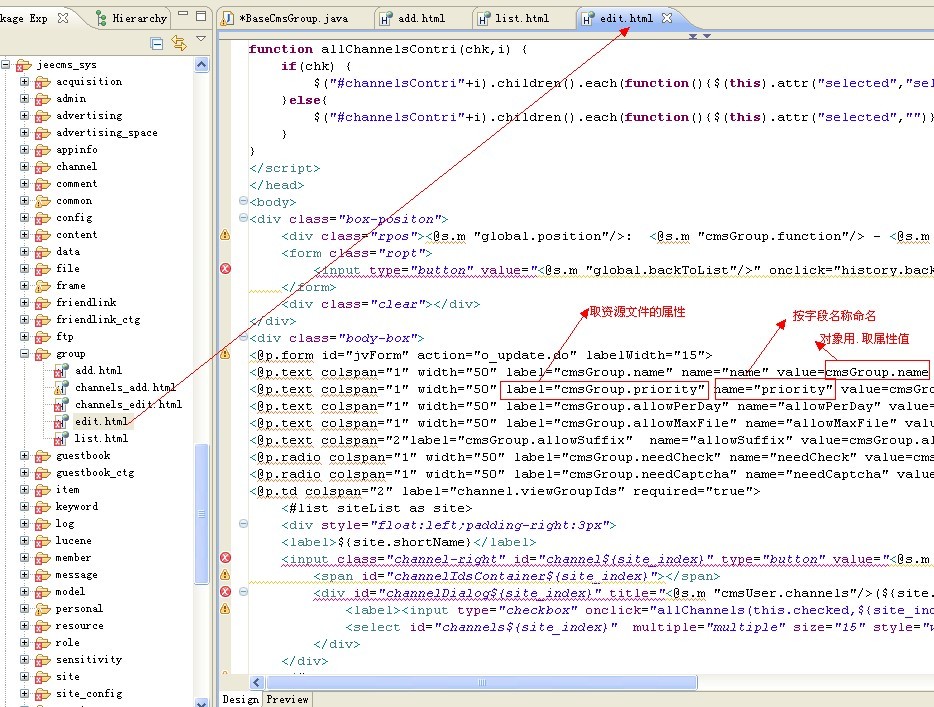This screenshot has width=934, height=707.
Task: Switch to the Hierarchy view tab
Action: pyautogui.click(x=132, y=18)
